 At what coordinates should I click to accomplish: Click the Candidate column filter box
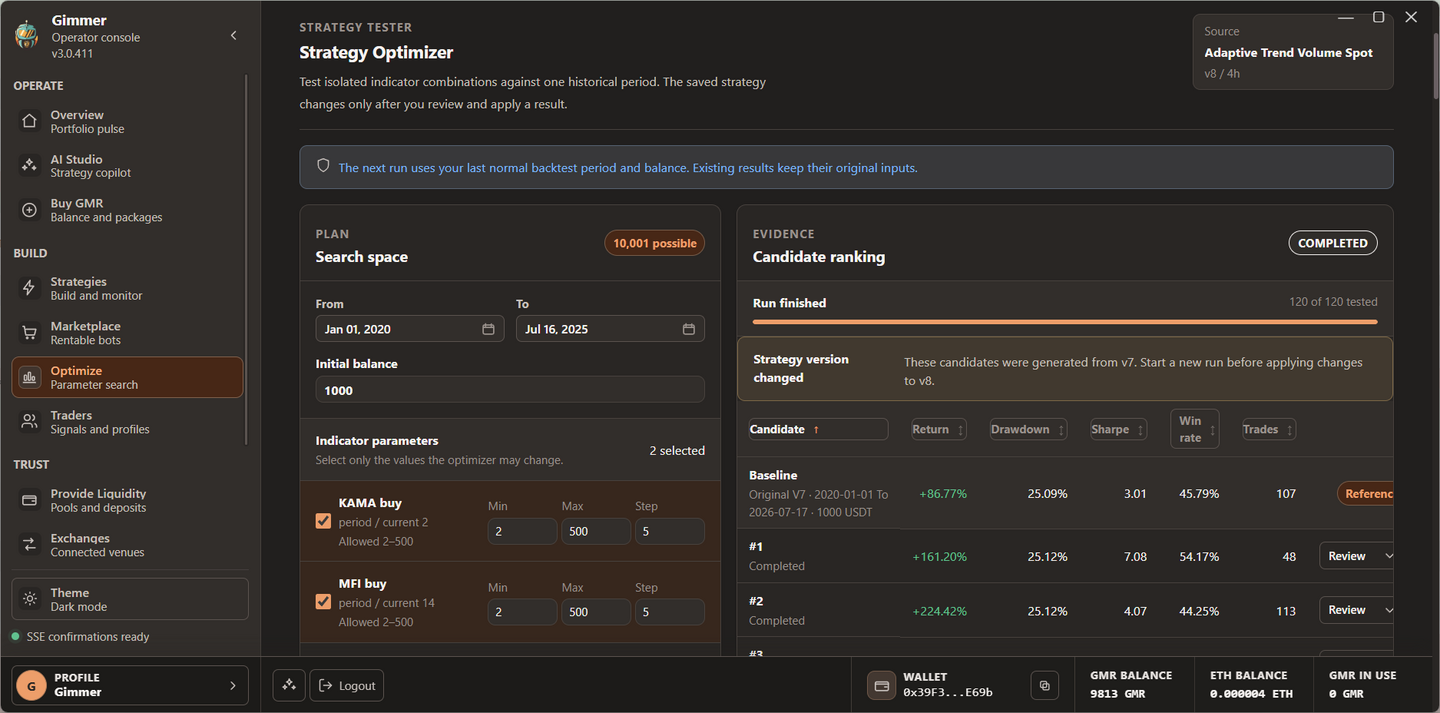[x=818, y=429]
